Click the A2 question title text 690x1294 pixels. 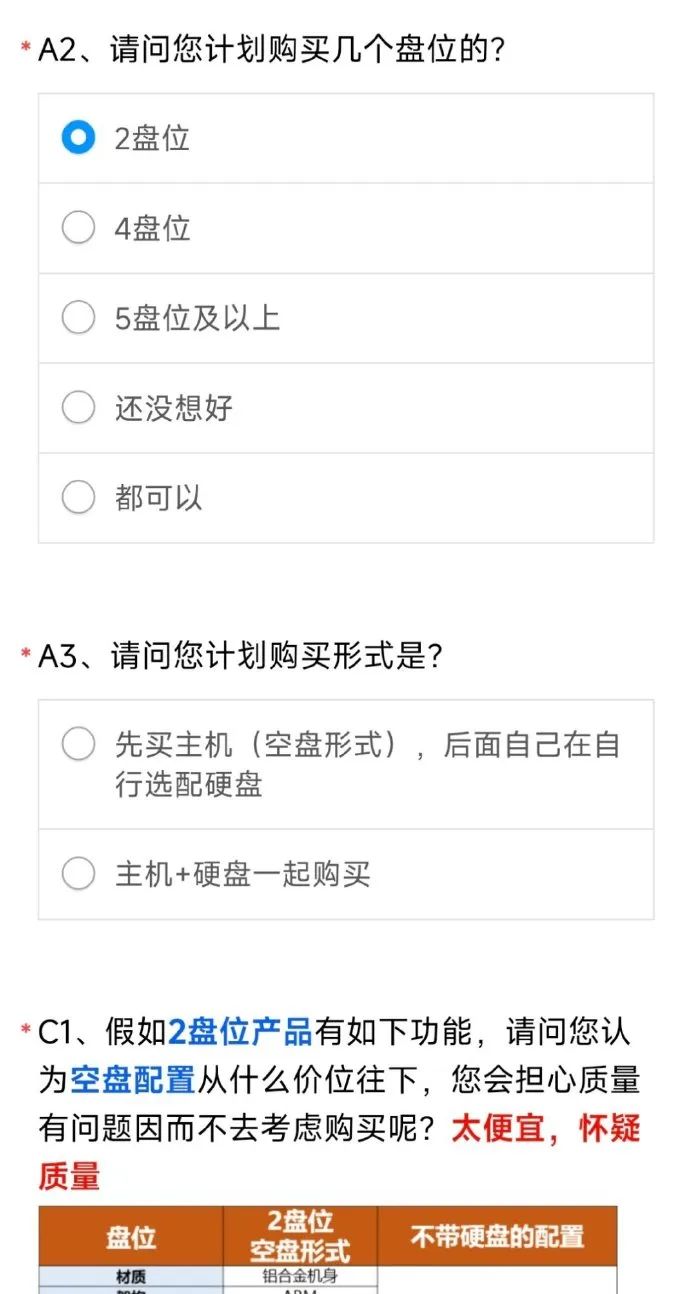tap(270, 50)
